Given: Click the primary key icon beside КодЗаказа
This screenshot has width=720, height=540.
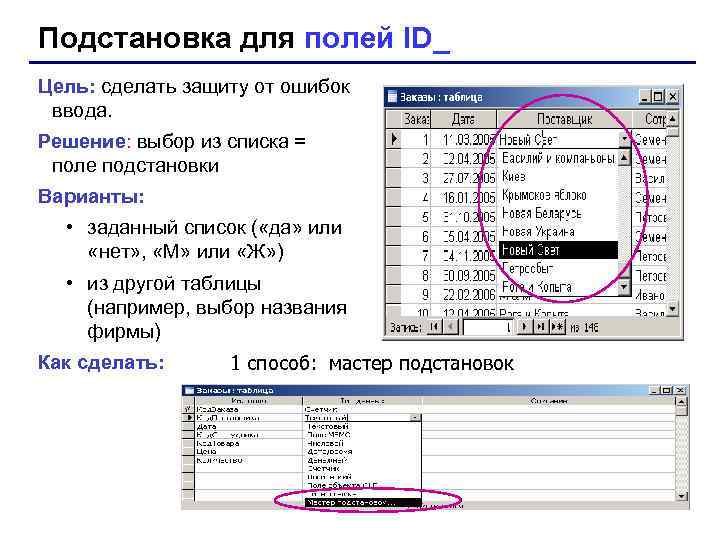Looking at the screenshot, I should (x=188, y=409).
